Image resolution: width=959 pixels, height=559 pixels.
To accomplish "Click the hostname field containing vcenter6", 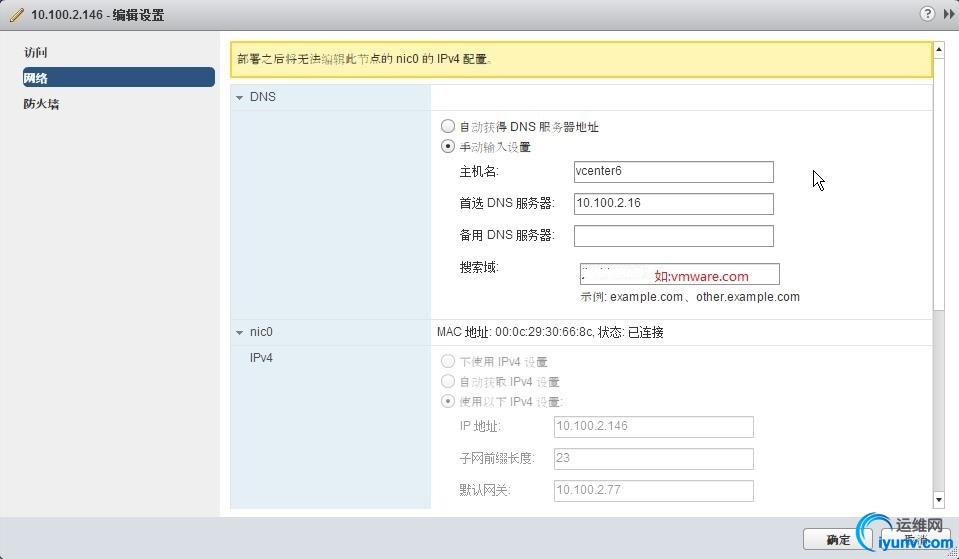I will 673,172.
